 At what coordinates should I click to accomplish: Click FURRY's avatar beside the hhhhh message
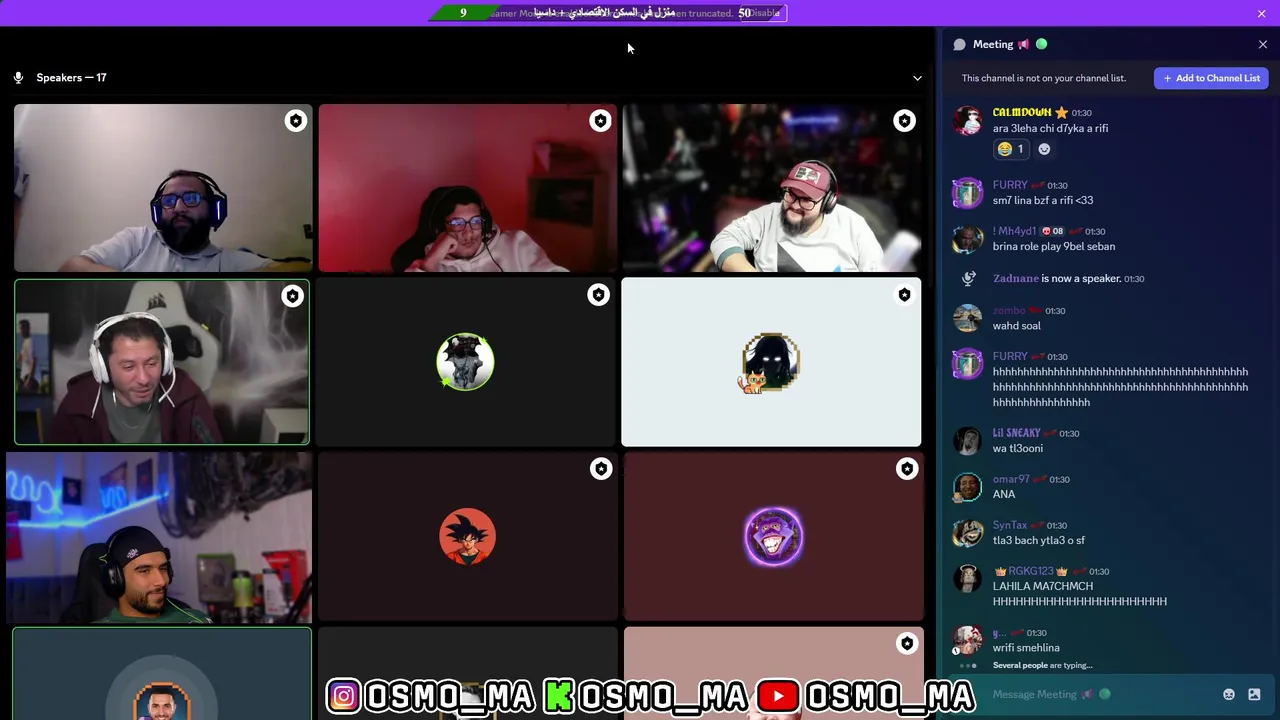(967, 364)
